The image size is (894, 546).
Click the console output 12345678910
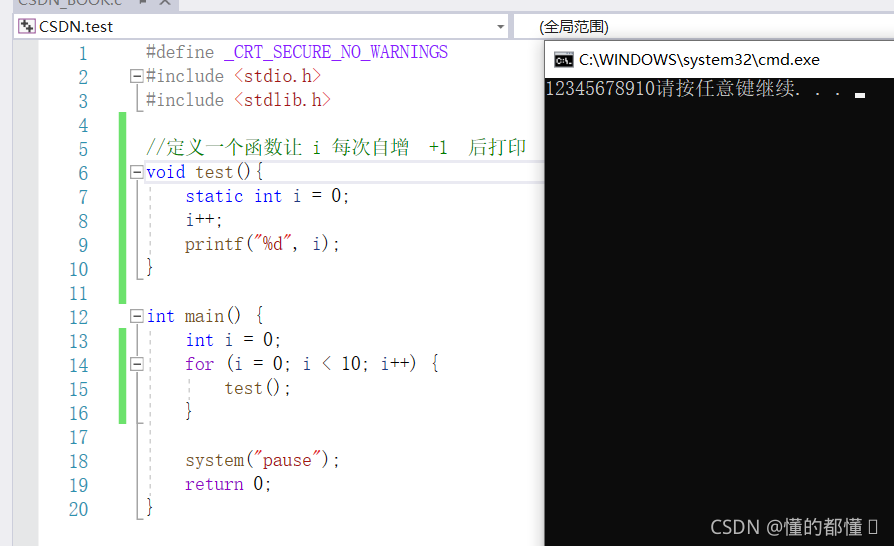[x=600, y=89]
